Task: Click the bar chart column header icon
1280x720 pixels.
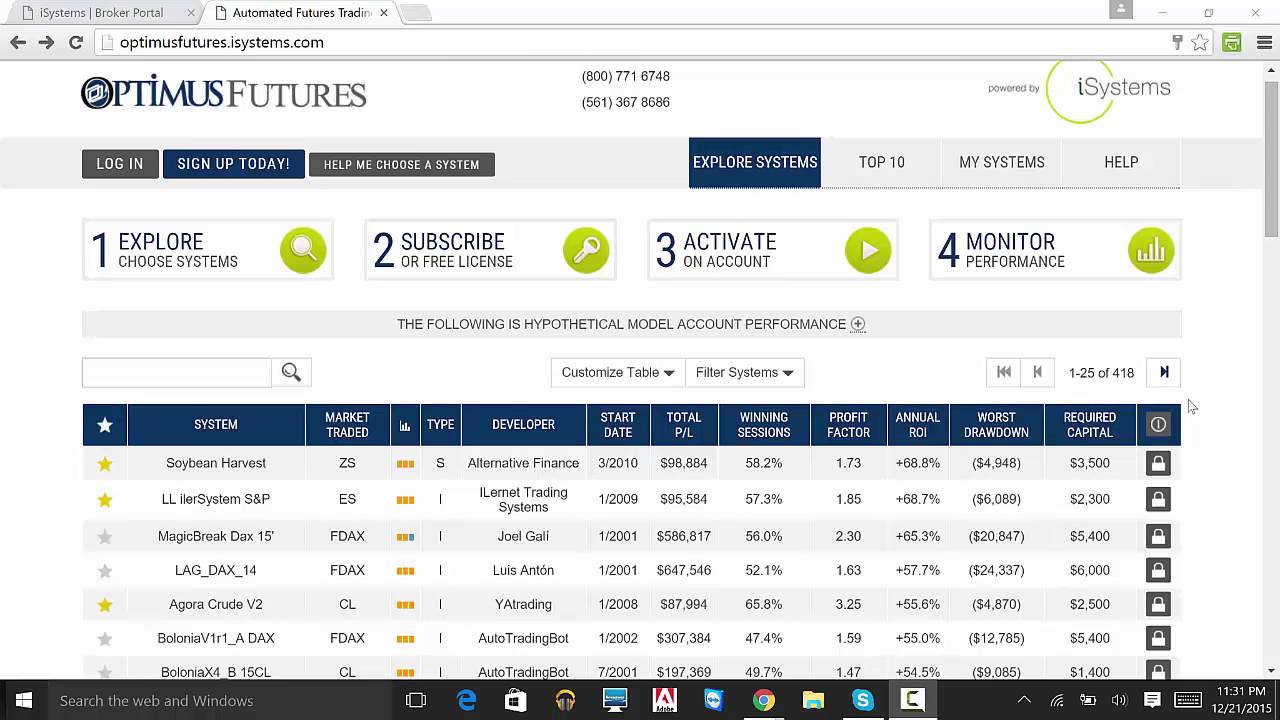Action: pos(404,424)
